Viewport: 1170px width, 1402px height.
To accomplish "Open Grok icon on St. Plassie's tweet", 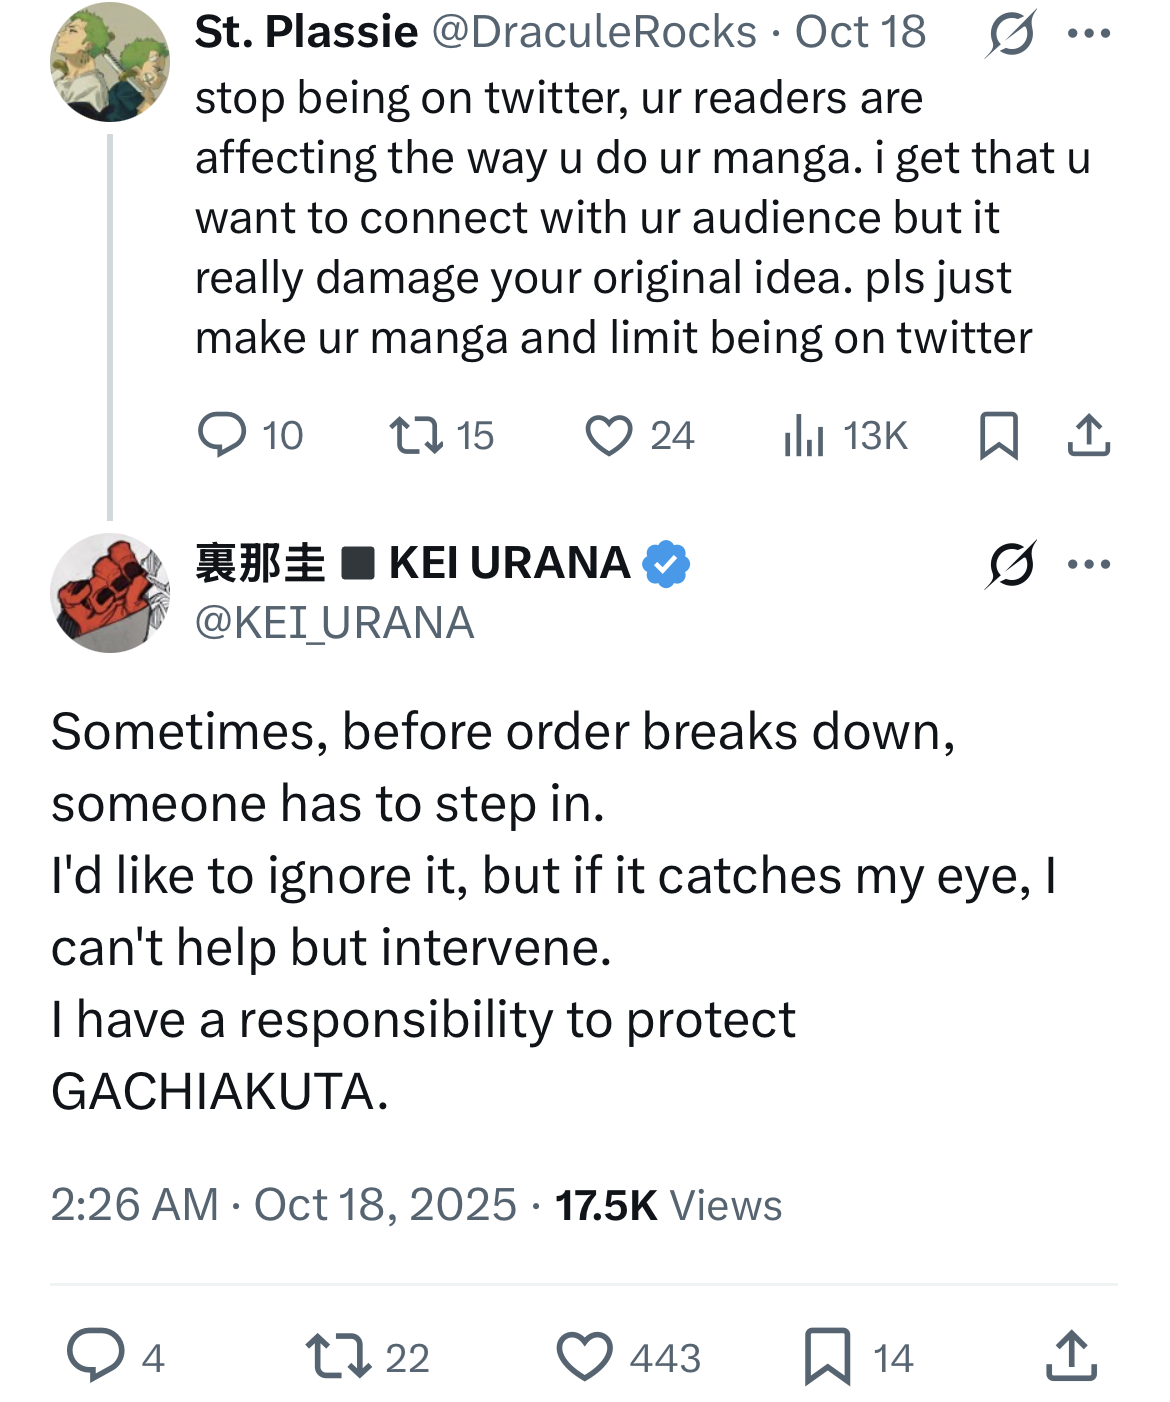I will tap(1010, 36).
